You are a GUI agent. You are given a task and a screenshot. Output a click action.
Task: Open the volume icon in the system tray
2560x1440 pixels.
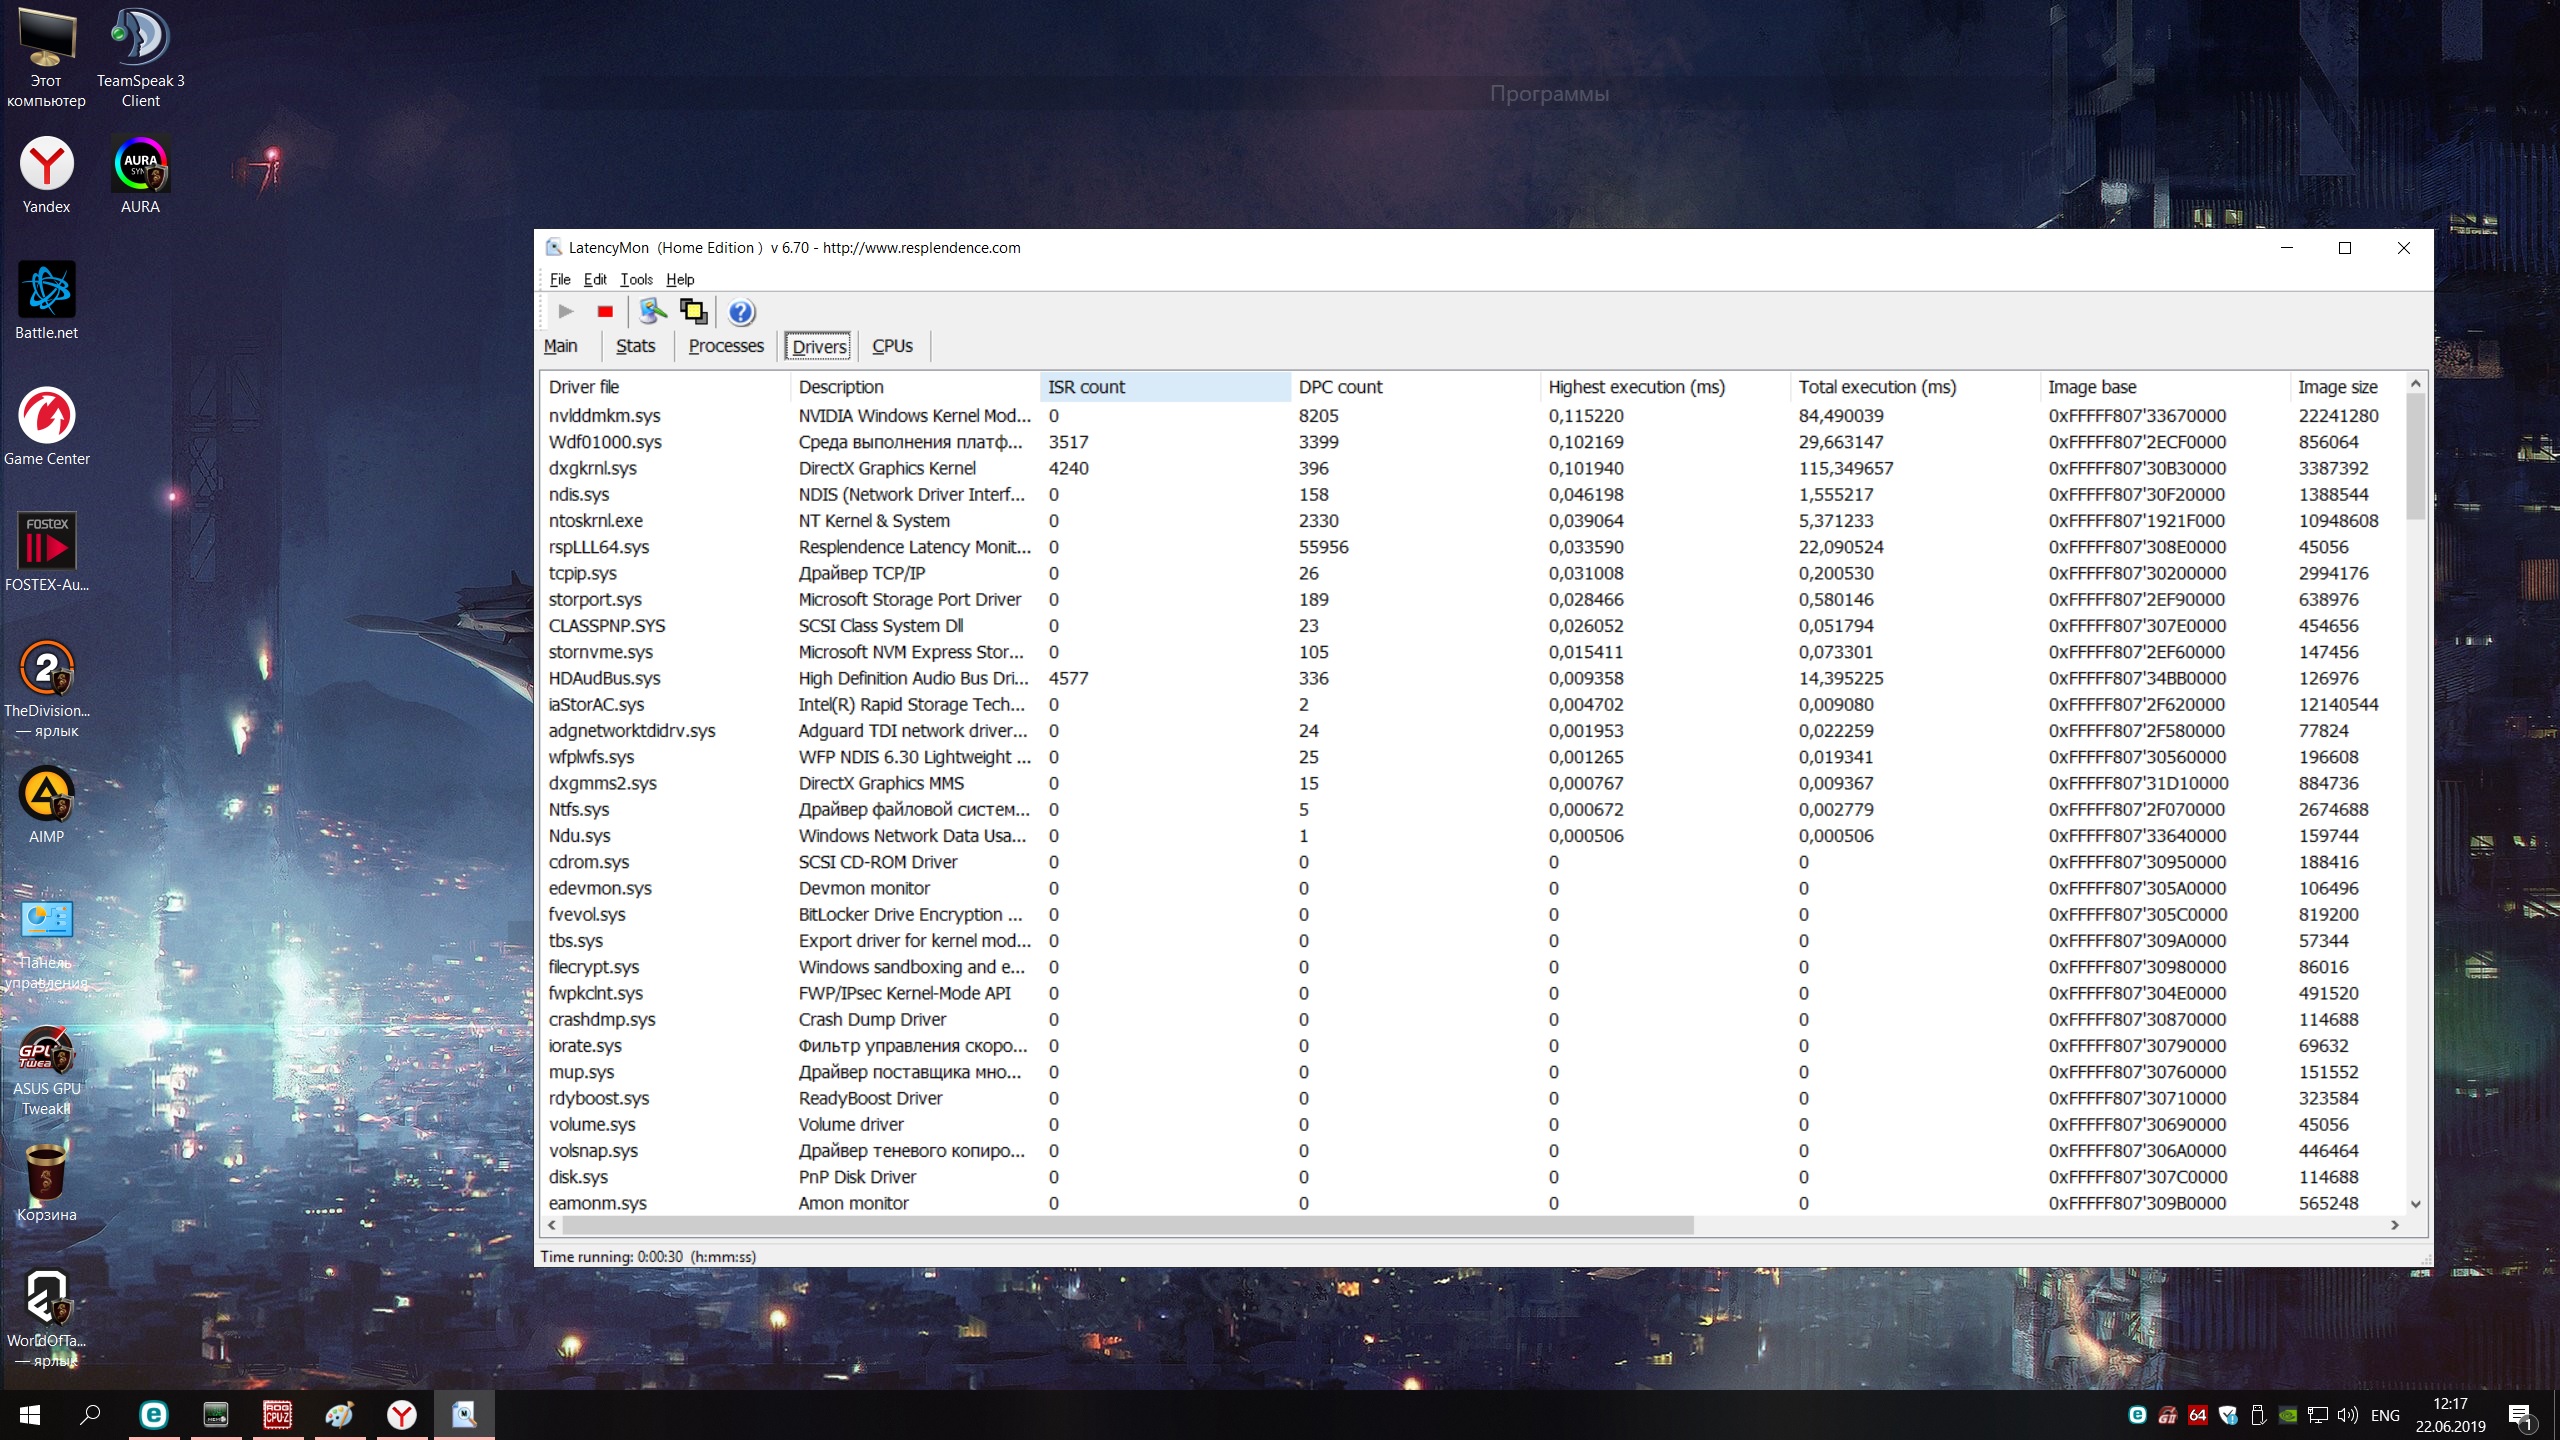pyautogui.click(x=2347, y=1415)
